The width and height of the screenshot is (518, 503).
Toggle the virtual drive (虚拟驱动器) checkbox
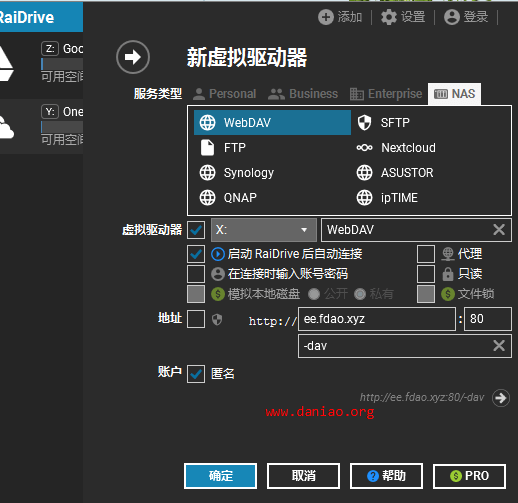[196, 230]
